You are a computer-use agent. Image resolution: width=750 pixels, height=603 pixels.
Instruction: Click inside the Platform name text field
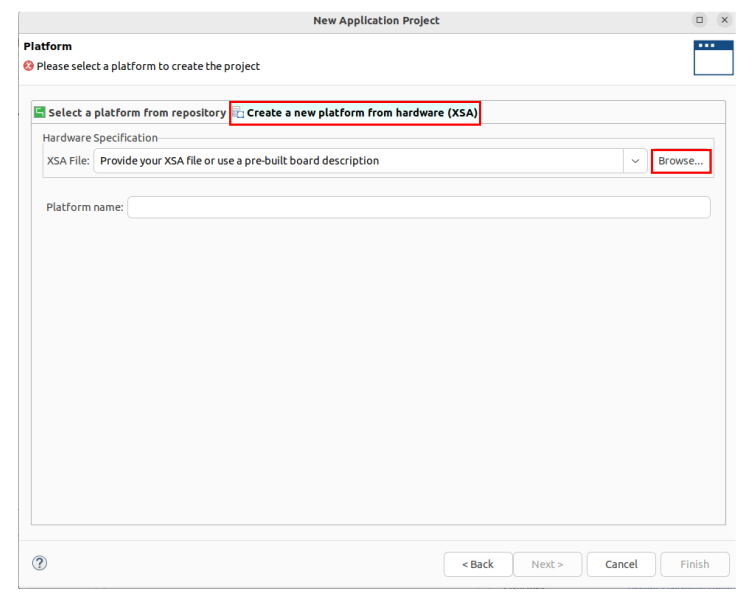click(419, 208)
